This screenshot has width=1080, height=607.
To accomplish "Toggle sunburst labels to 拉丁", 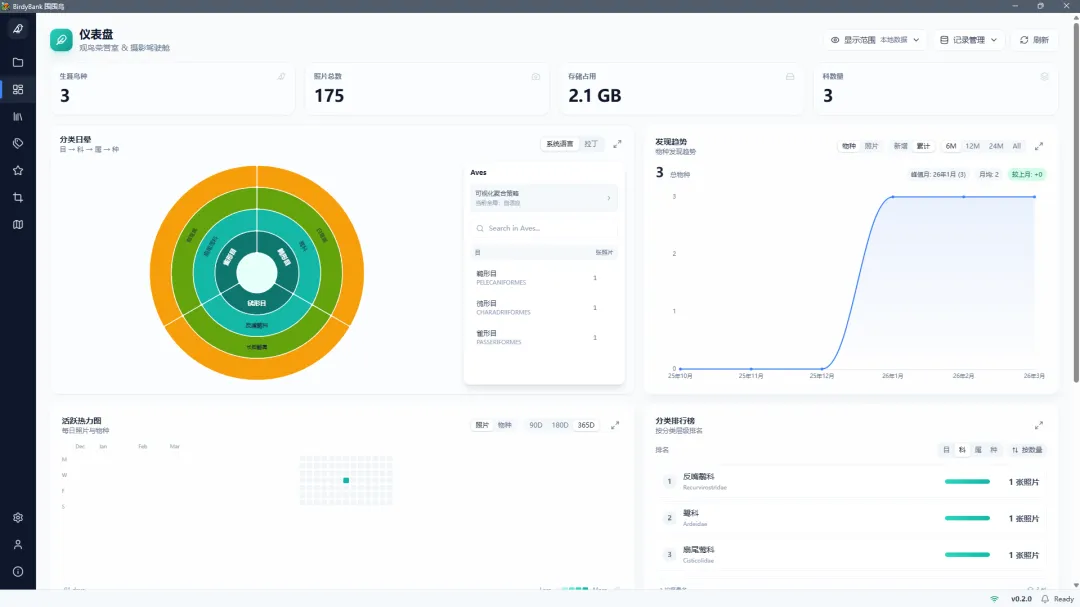I will [591, 144].
